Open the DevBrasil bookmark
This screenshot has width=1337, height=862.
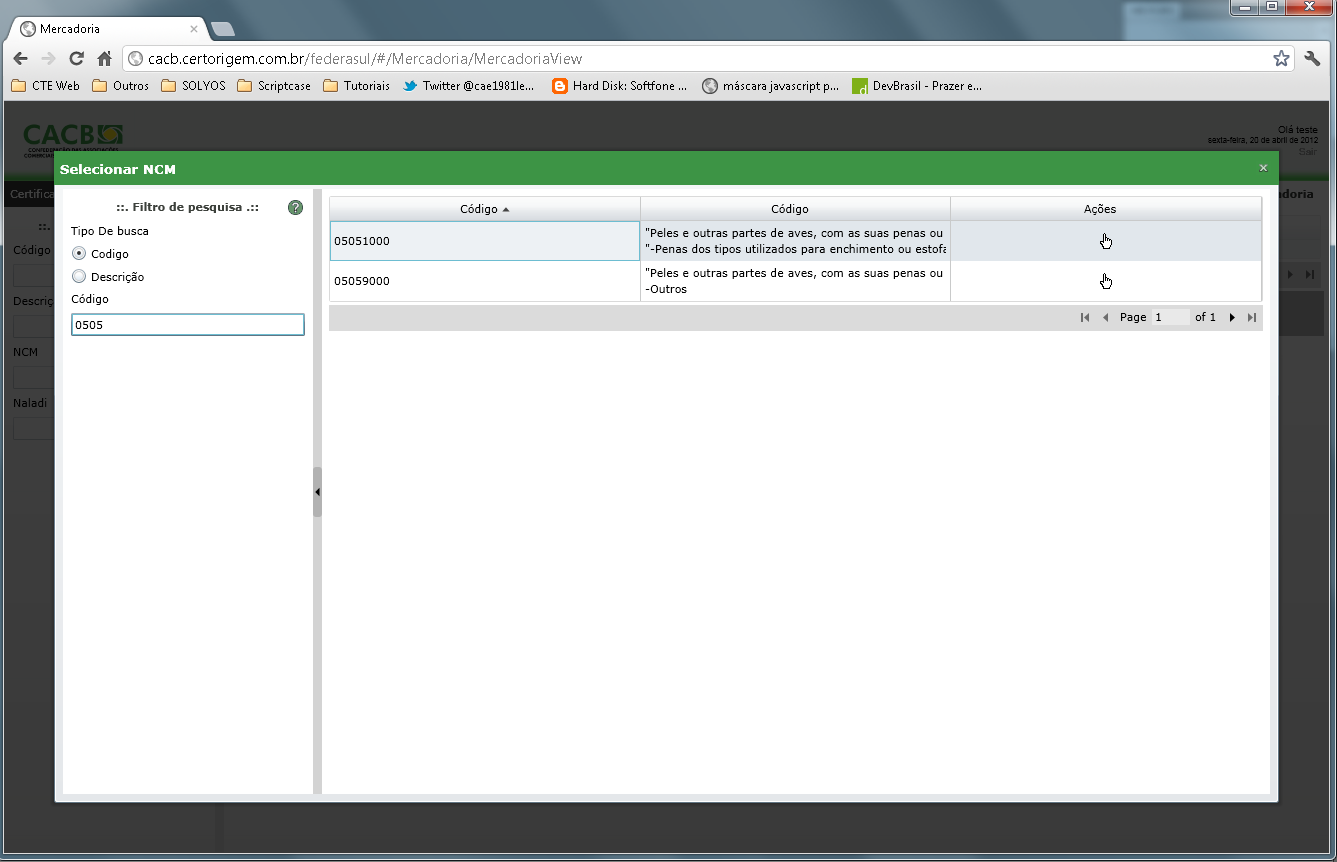917,86
